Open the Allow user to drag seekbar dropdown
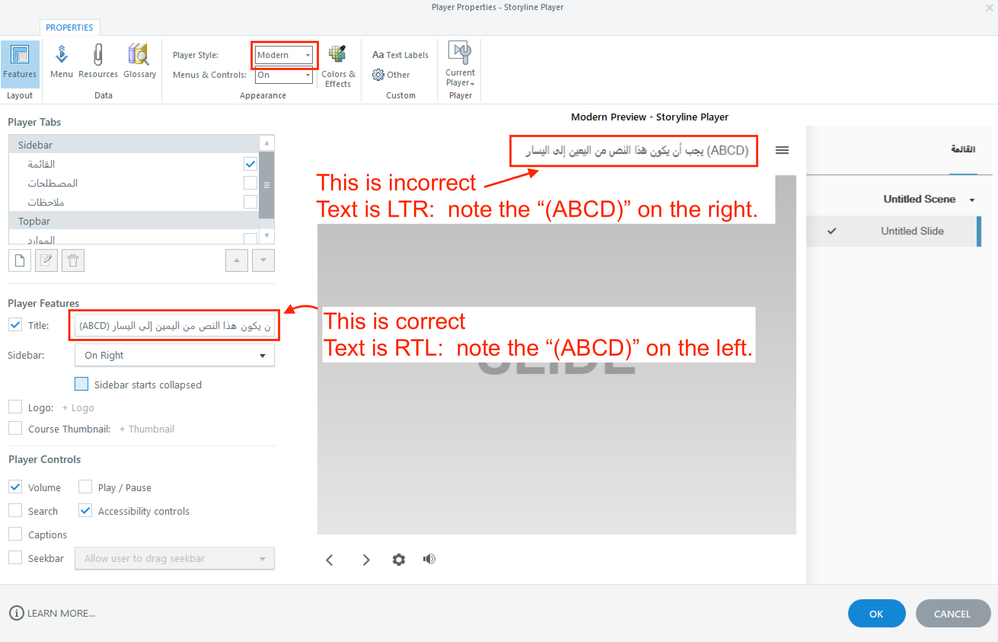998x642 pixels. click(x=174, y=559)
